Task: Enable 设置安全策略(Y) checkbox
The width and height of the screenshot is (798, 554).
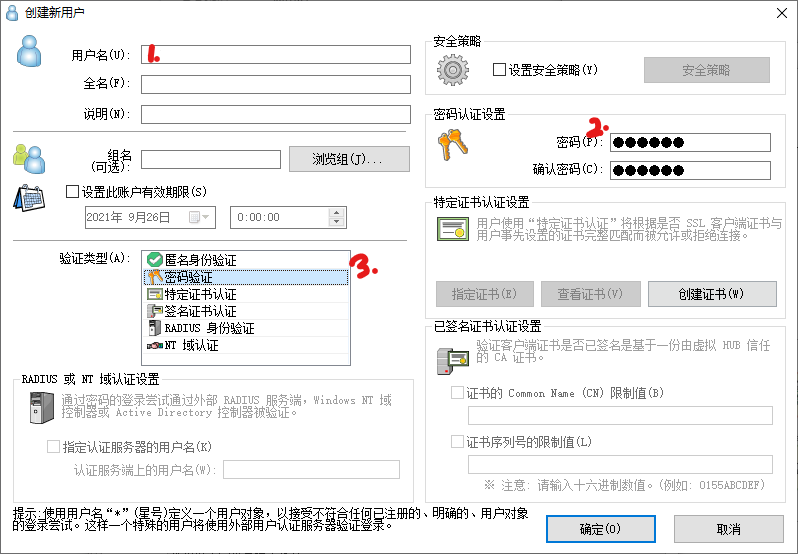Action: click(499, 69)
